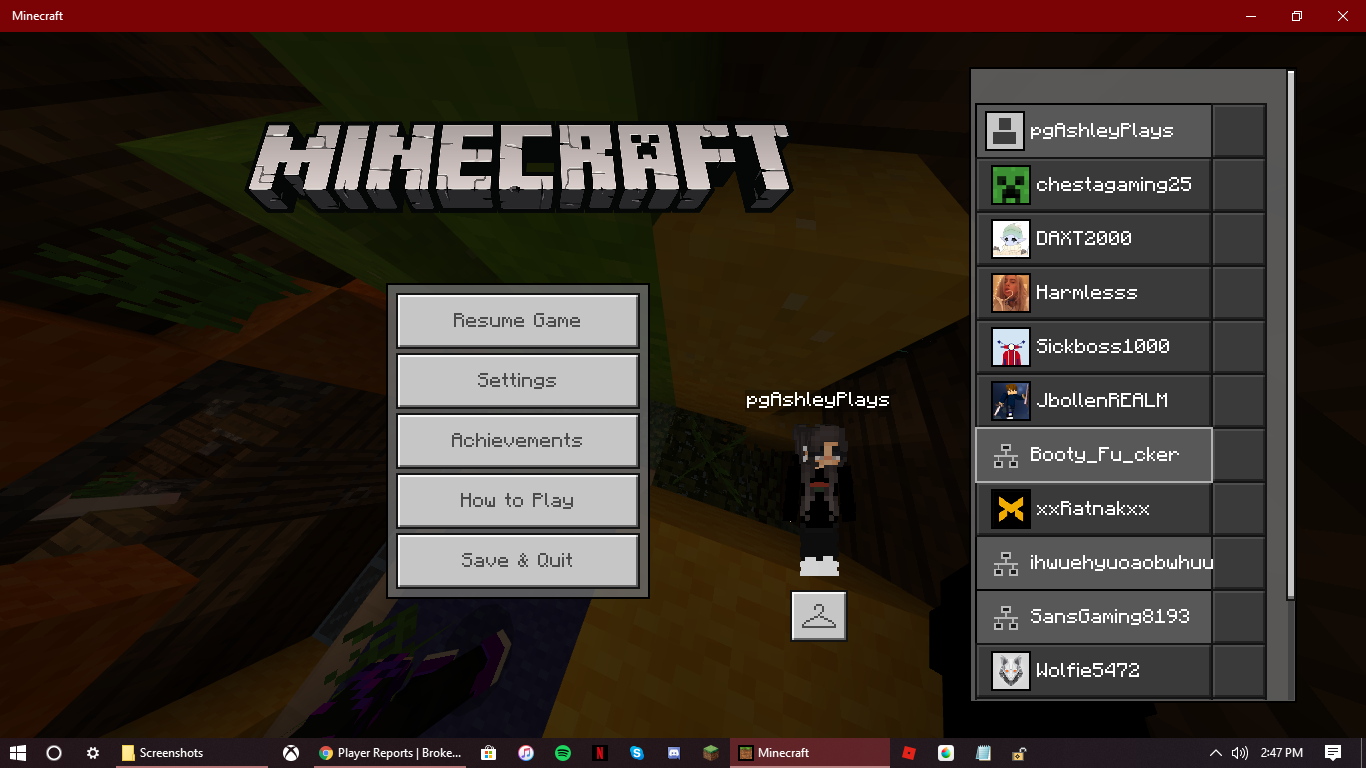Click the avatar beside Harmlesss
The height and width of the screenshot is (768, 1366).
(x=1011, y=293)
